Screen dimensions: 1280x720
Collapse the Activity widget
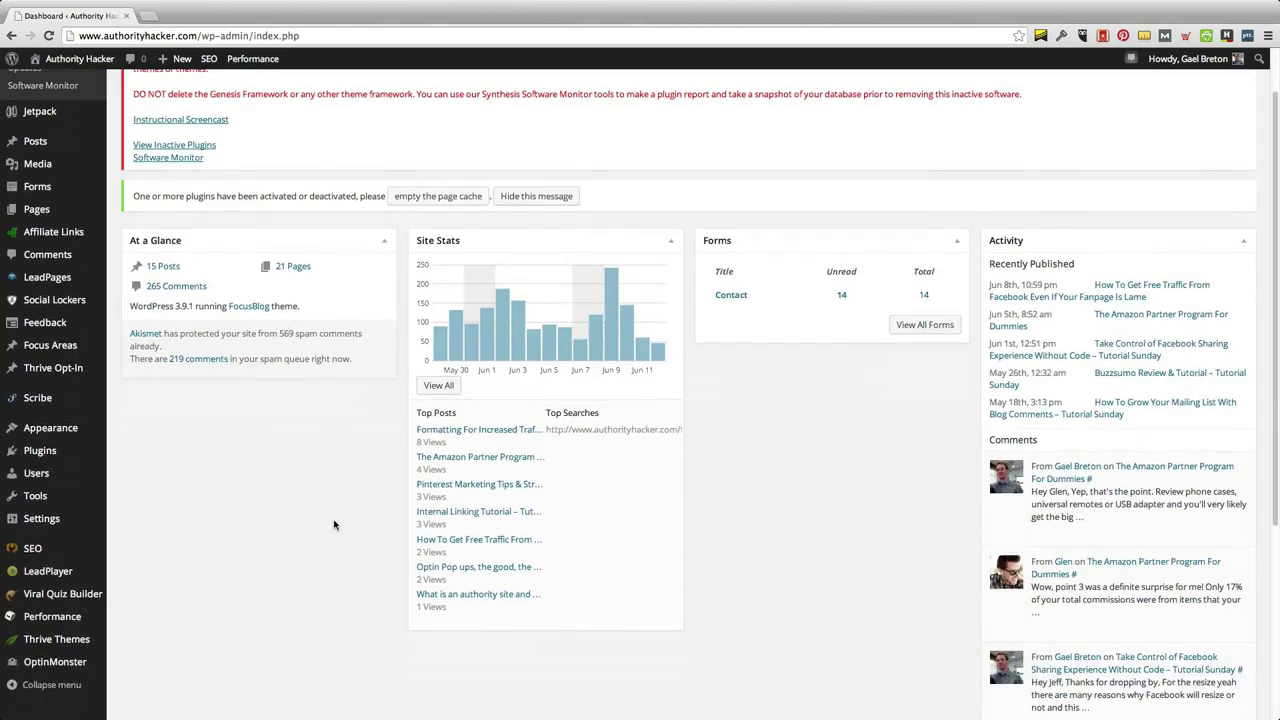[x=1244, y=241]
